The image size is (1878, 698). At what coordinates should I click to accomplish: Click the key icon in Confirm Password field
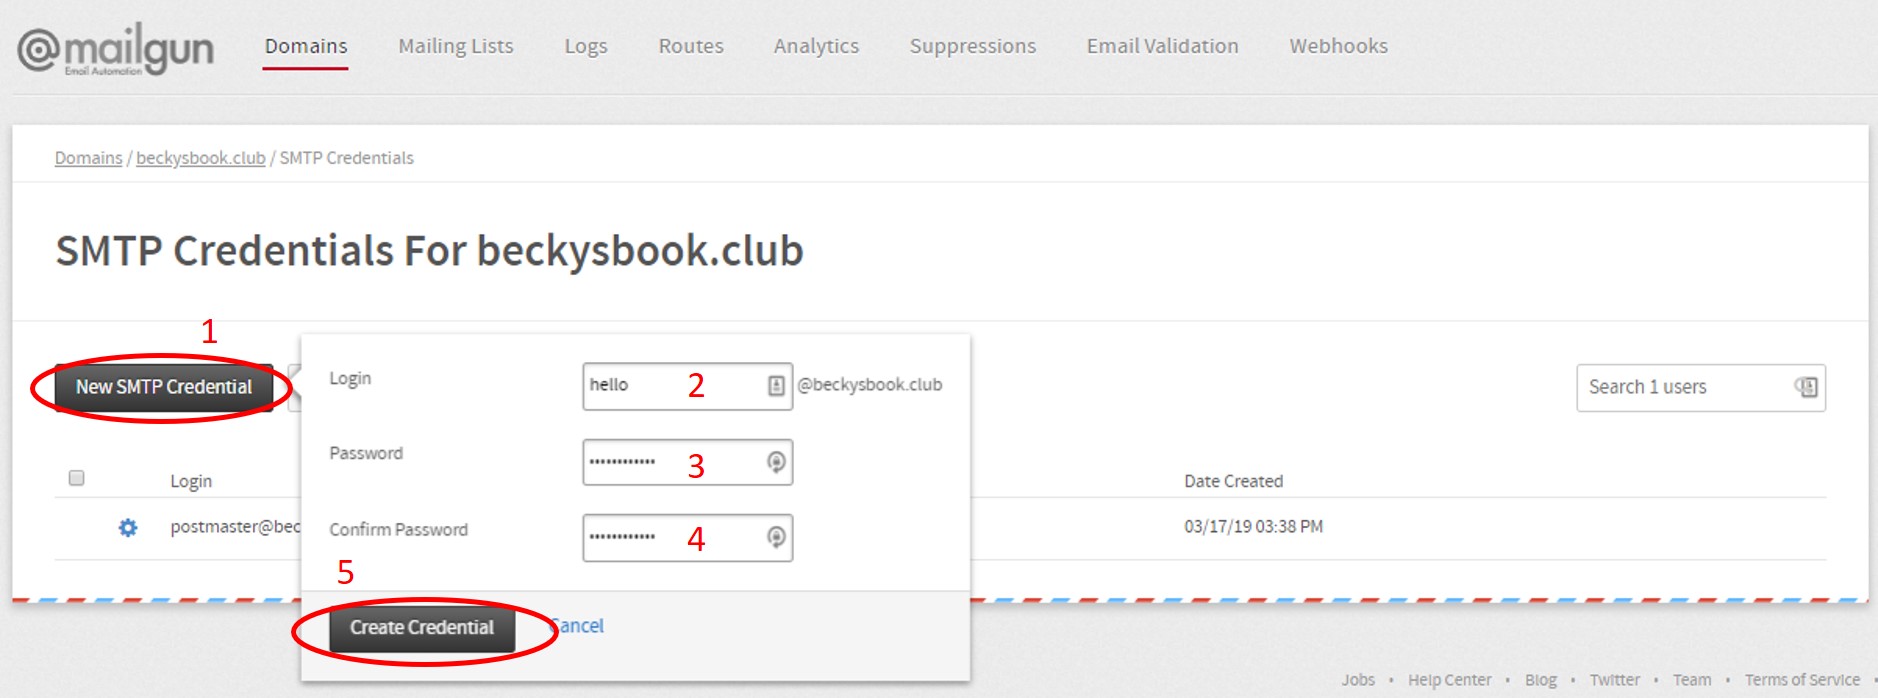tap(776, 537)
